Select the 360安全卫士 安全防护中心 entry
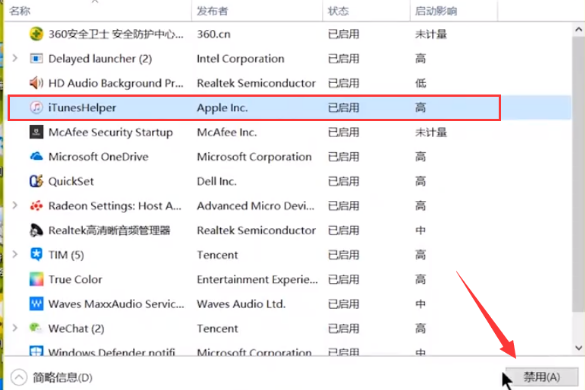This screenshot has height=390, width=585. pos(116,34)
